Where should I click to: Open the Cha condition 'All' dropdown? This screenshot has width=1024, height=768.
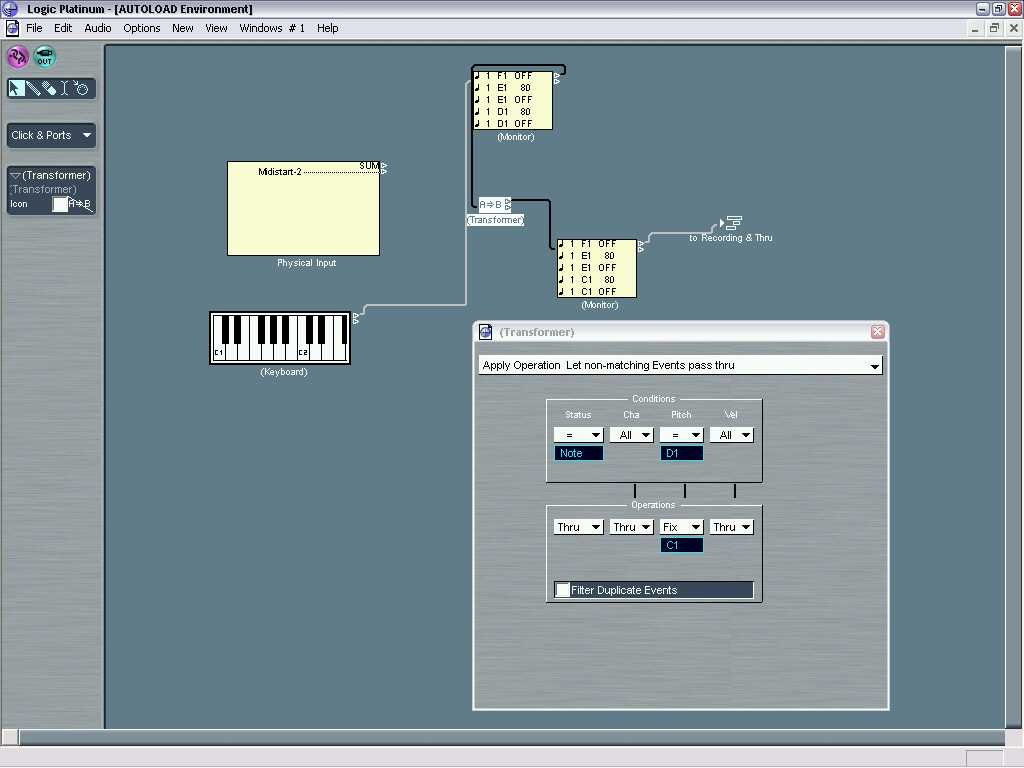click(631, 435)
